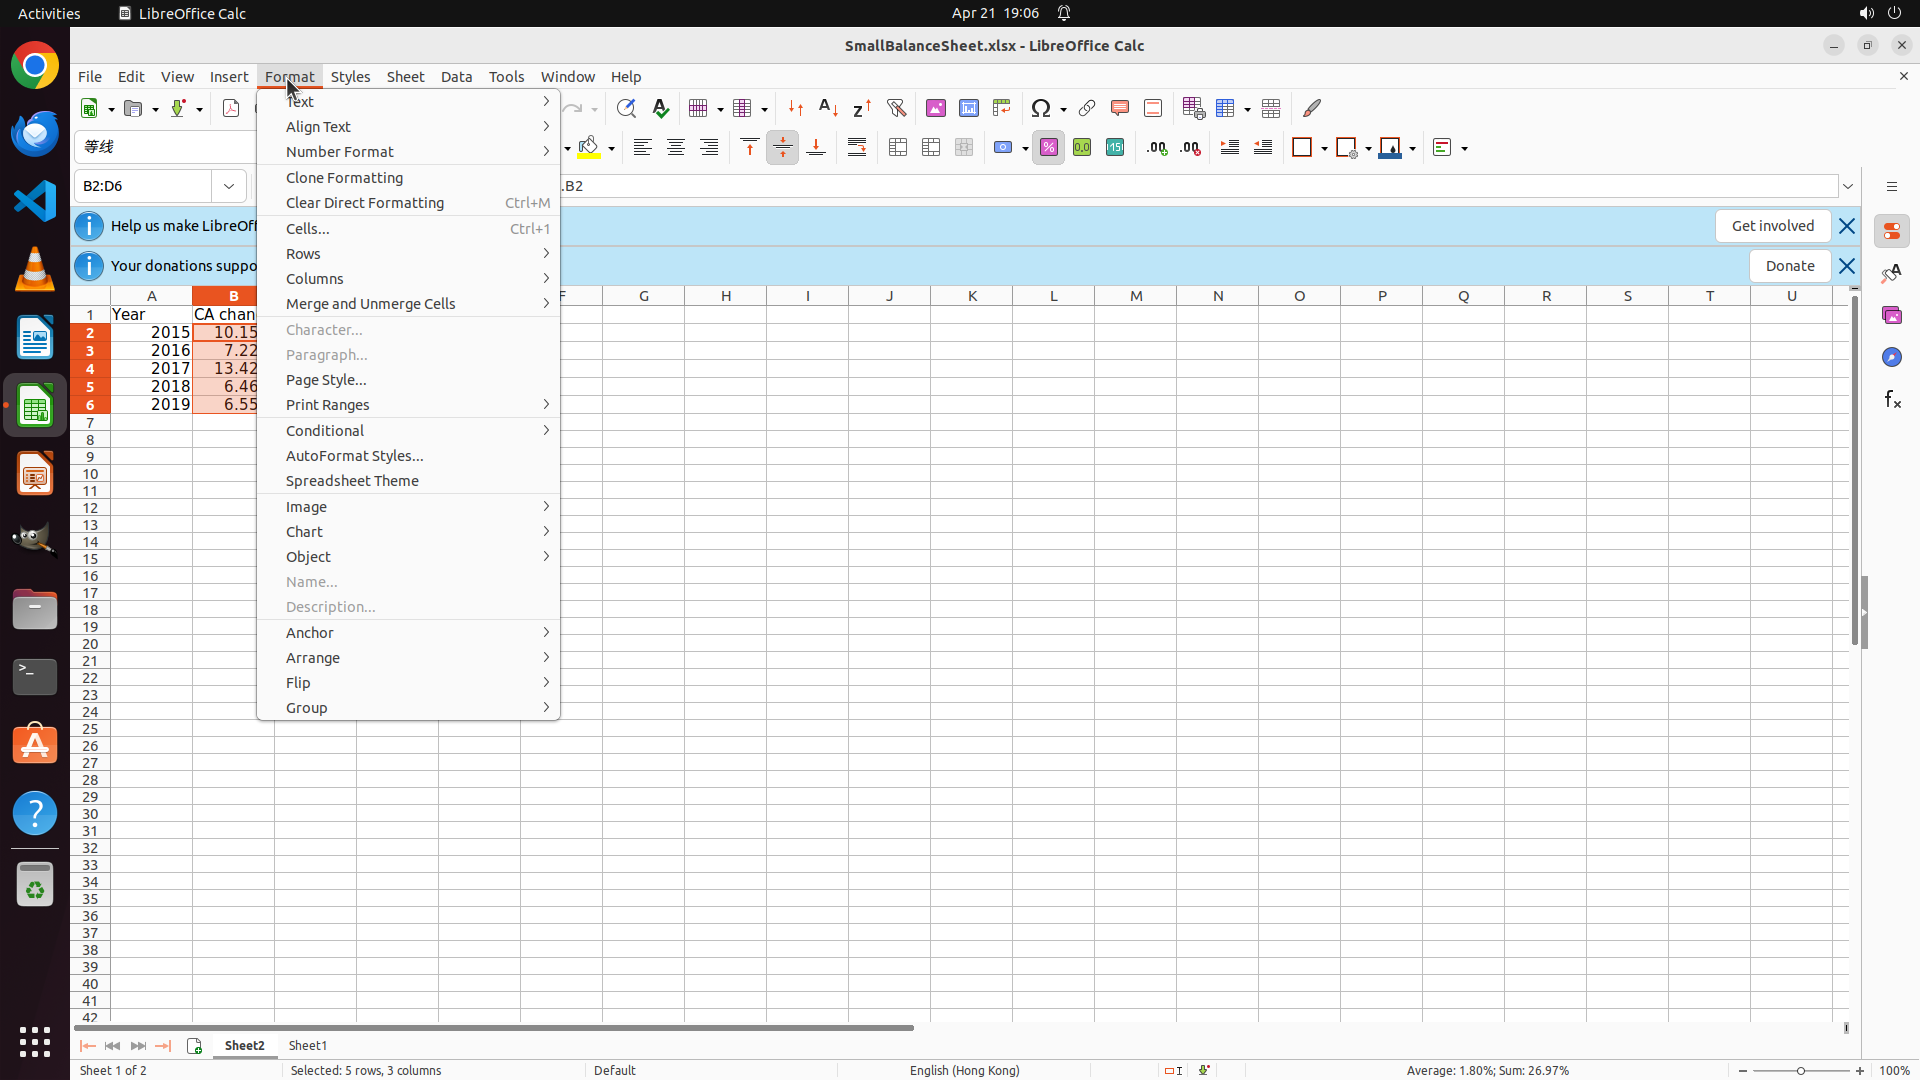
Task: Expand the formula bar arrow
Action: 1848,186
